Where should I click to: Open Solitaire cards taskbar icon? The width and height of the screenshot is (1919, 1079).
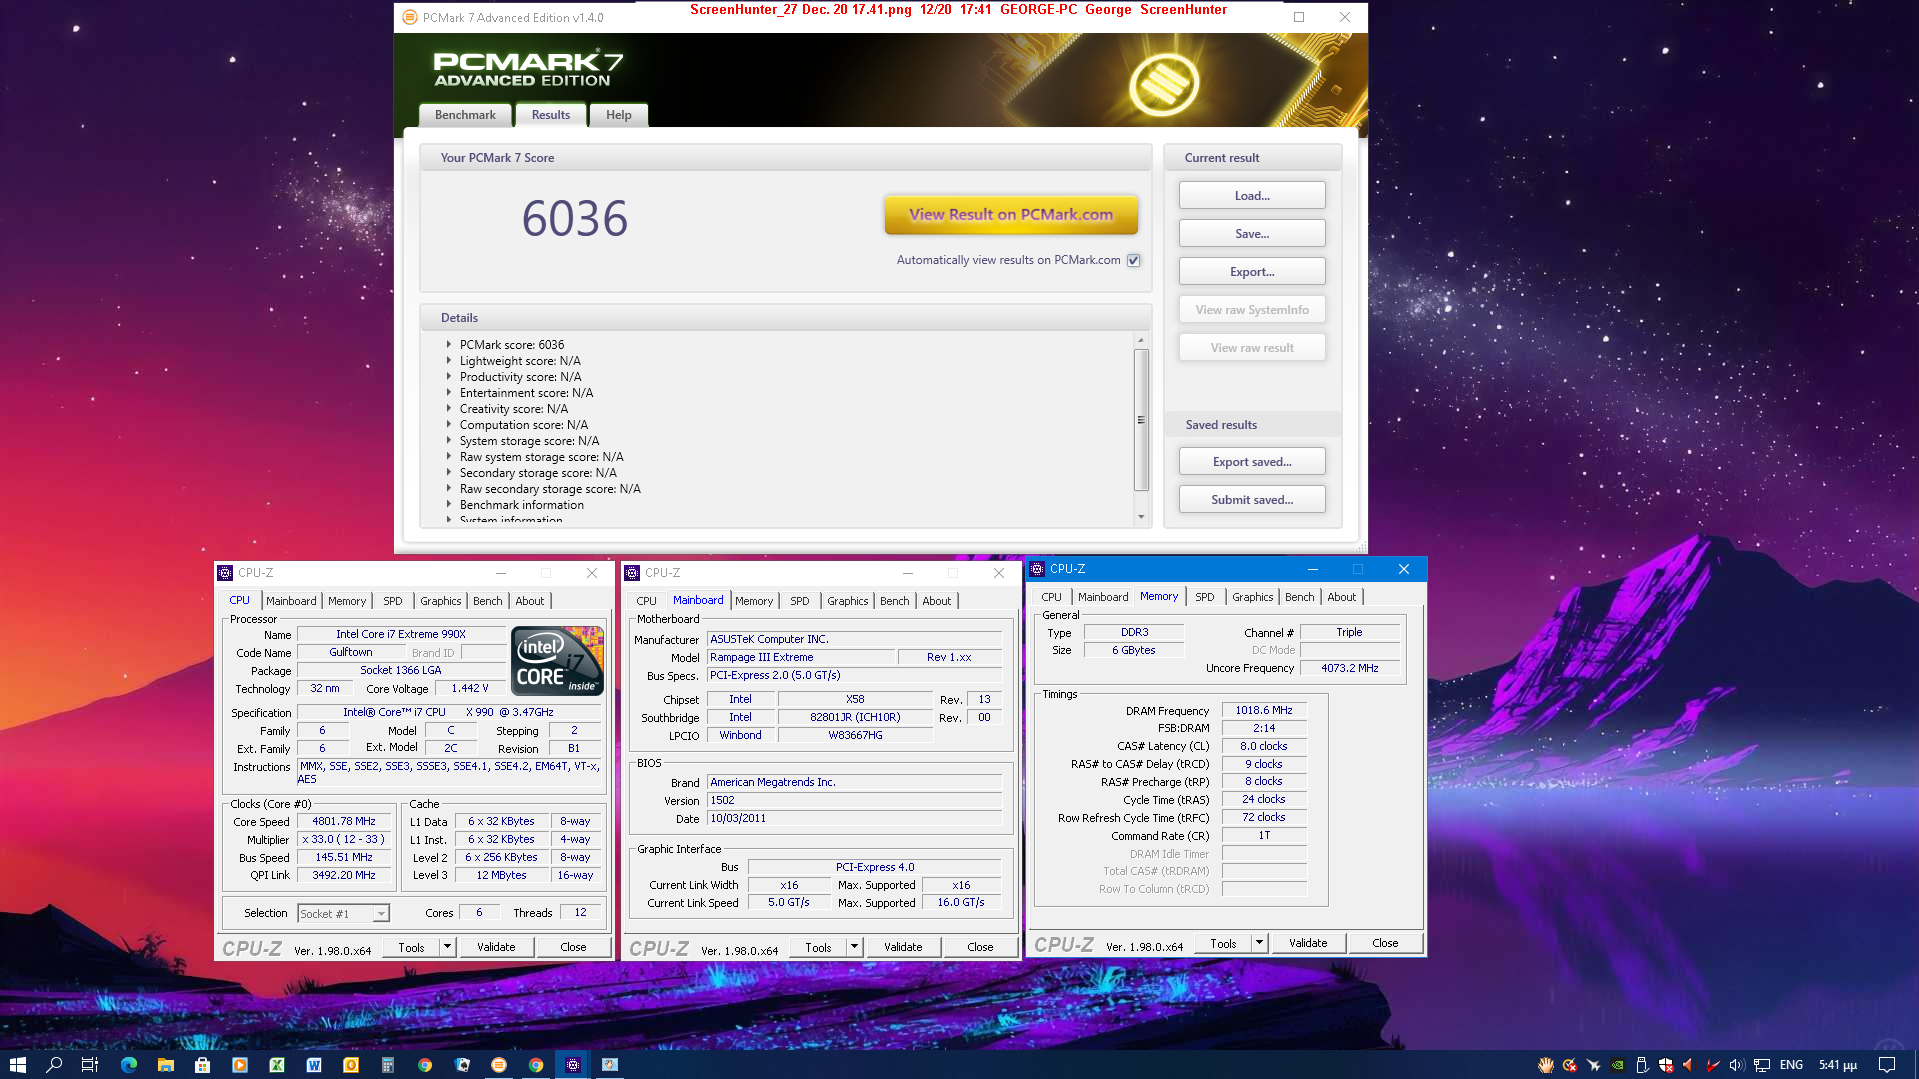461,1065
